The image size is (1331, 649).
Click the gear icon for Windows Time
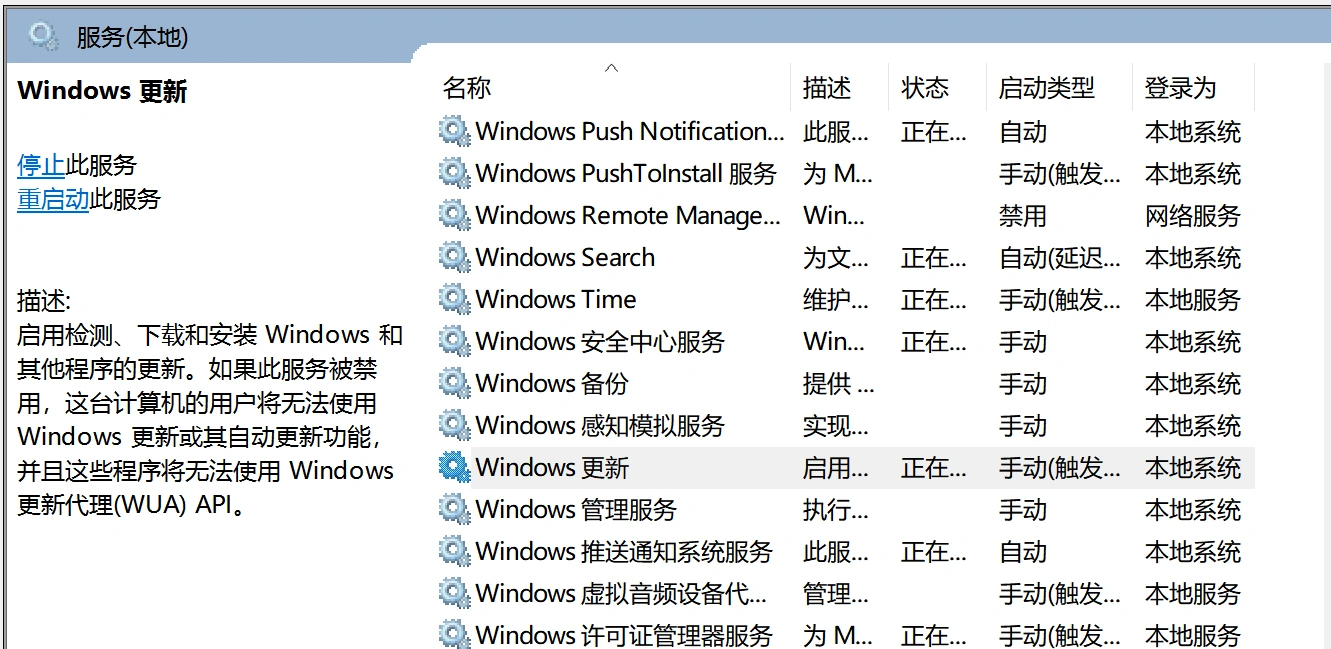[454, 299]
